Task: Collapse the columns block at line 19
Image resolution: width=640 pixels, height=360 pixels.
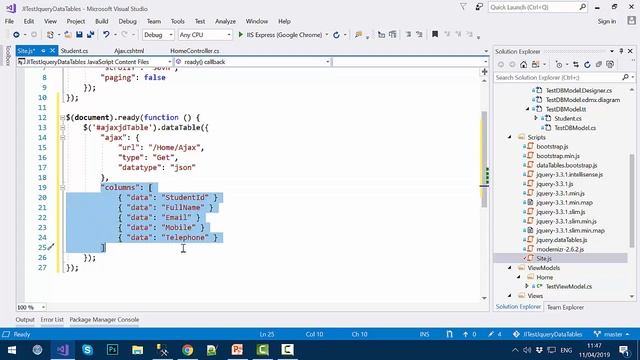Action: pyautogui.click(x=62, y=187)
